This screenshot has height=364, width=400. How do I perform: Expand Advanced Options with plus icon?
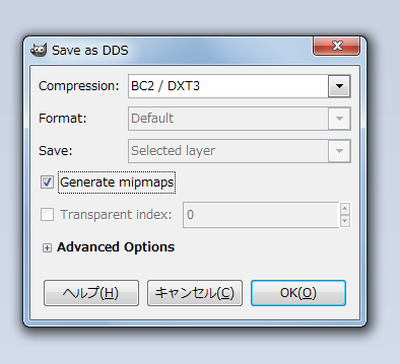(47, 248)
